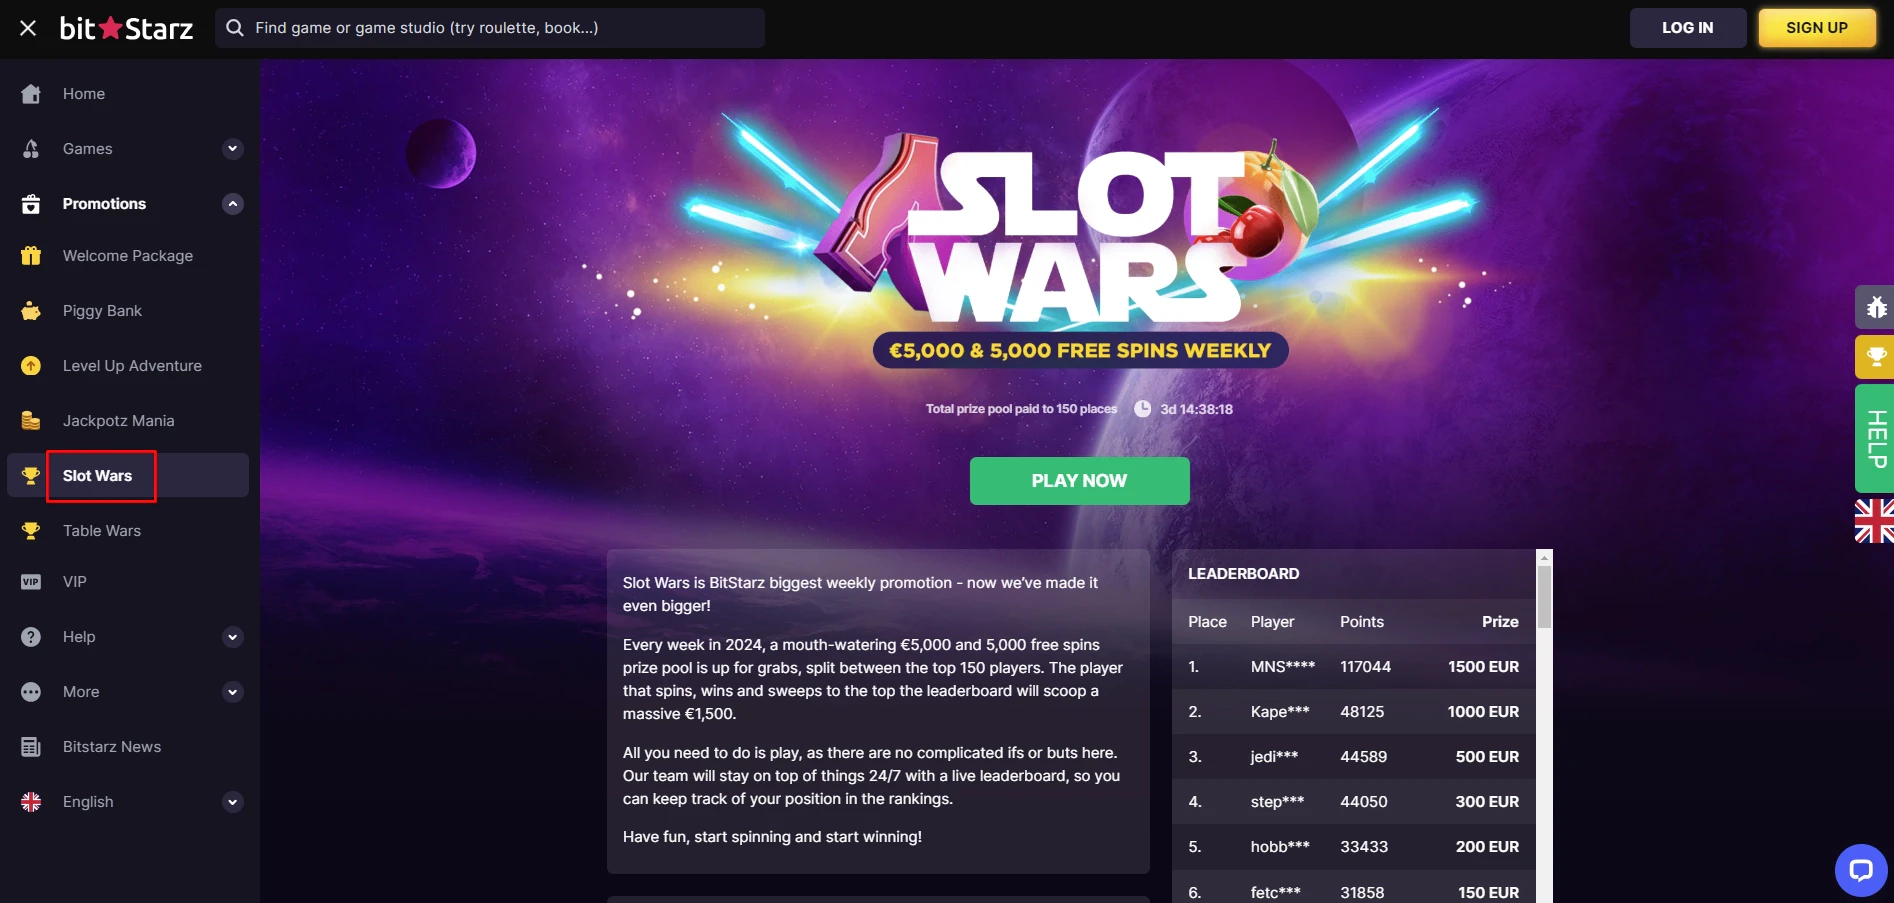Click the Home house icon
This screenshot has height=903, width=1894.
(31, 94)
